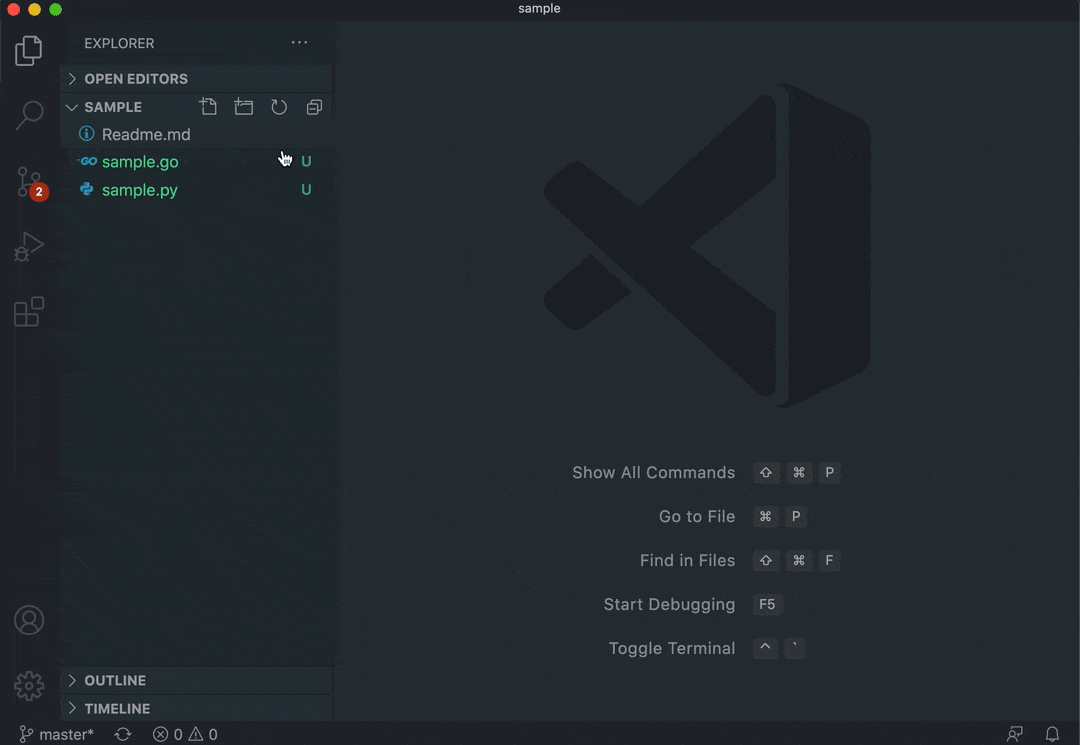Open the Accounts menu
This screenshot has width=1080, height=745.
(x=29, y=620)
